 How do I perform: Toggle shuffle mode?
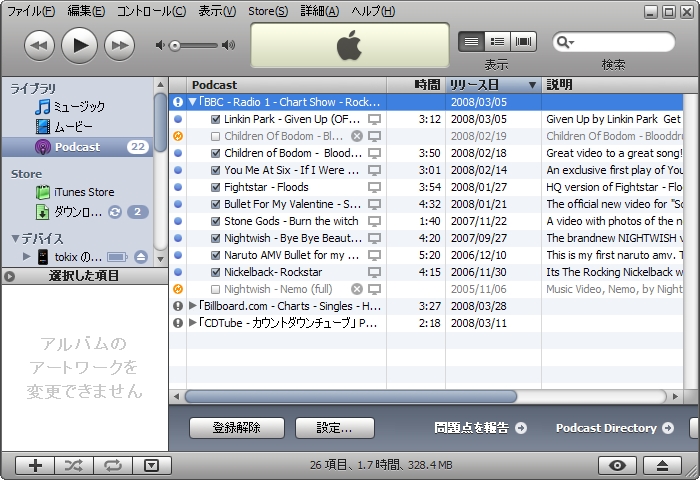tap(74, 466)
